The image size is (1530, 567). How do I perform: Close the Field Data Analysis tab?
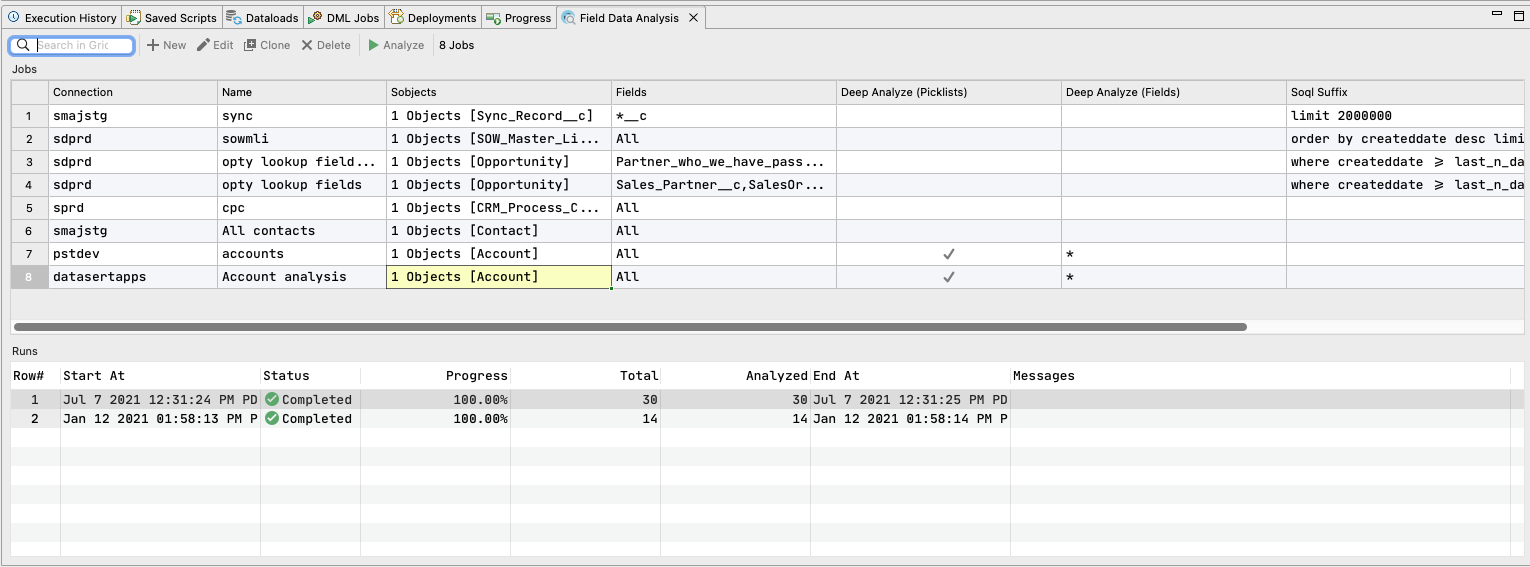692,18
